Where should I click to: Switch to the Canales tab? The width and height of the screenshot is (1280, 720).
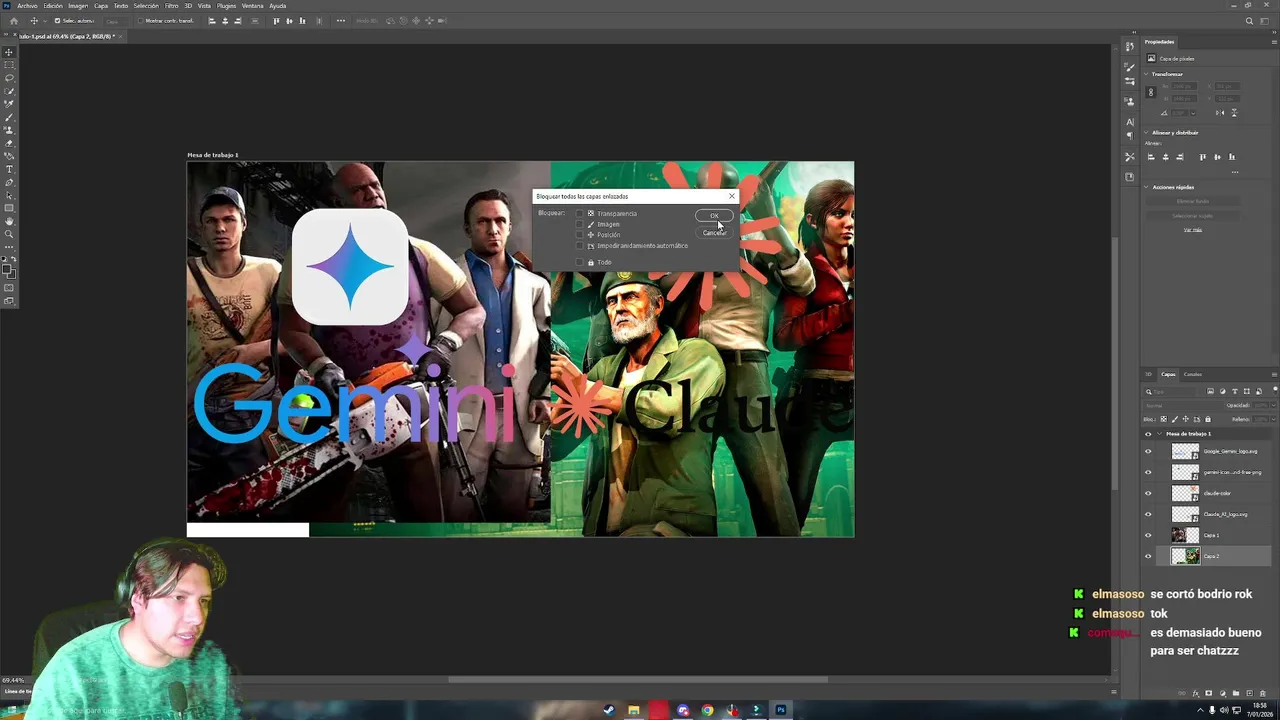pyautogui.click(x=1193, y=374)
